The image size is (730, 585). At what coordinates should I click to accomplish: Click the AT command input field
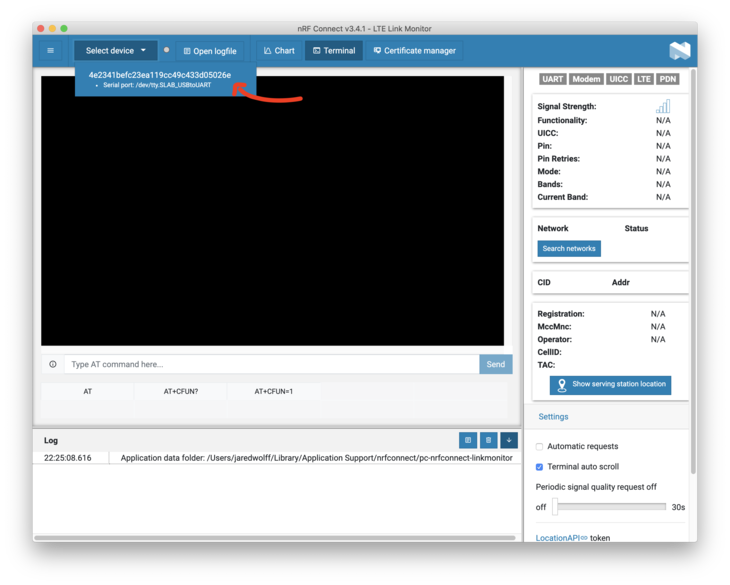click(271, 364)
